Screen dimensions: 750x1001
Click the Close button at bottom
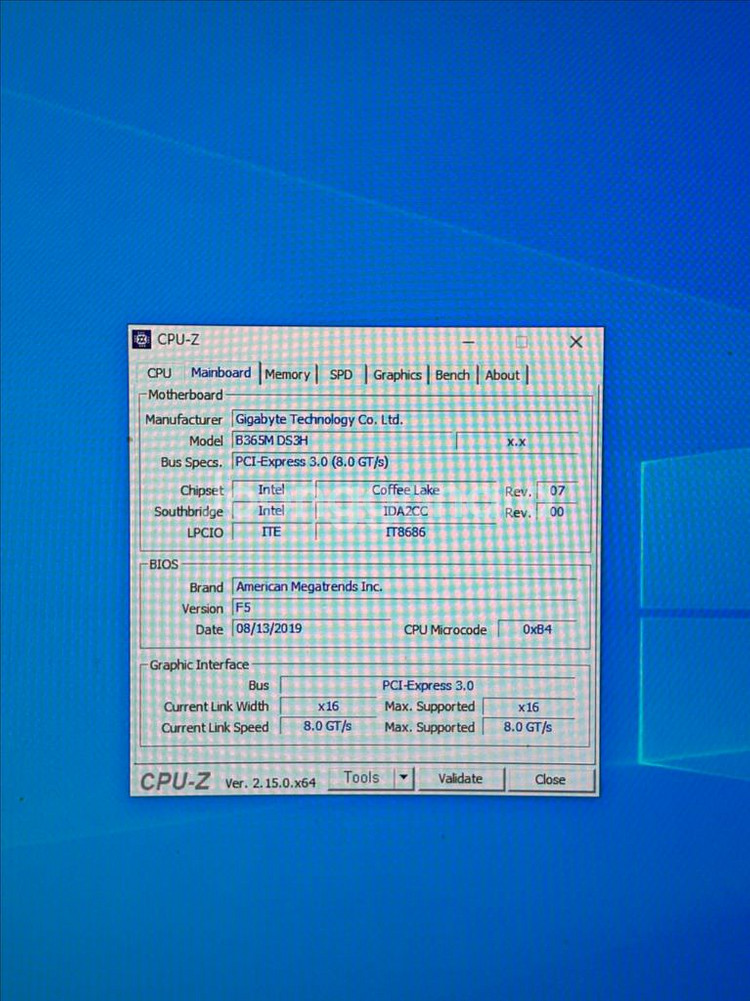[x=550, y=779]
